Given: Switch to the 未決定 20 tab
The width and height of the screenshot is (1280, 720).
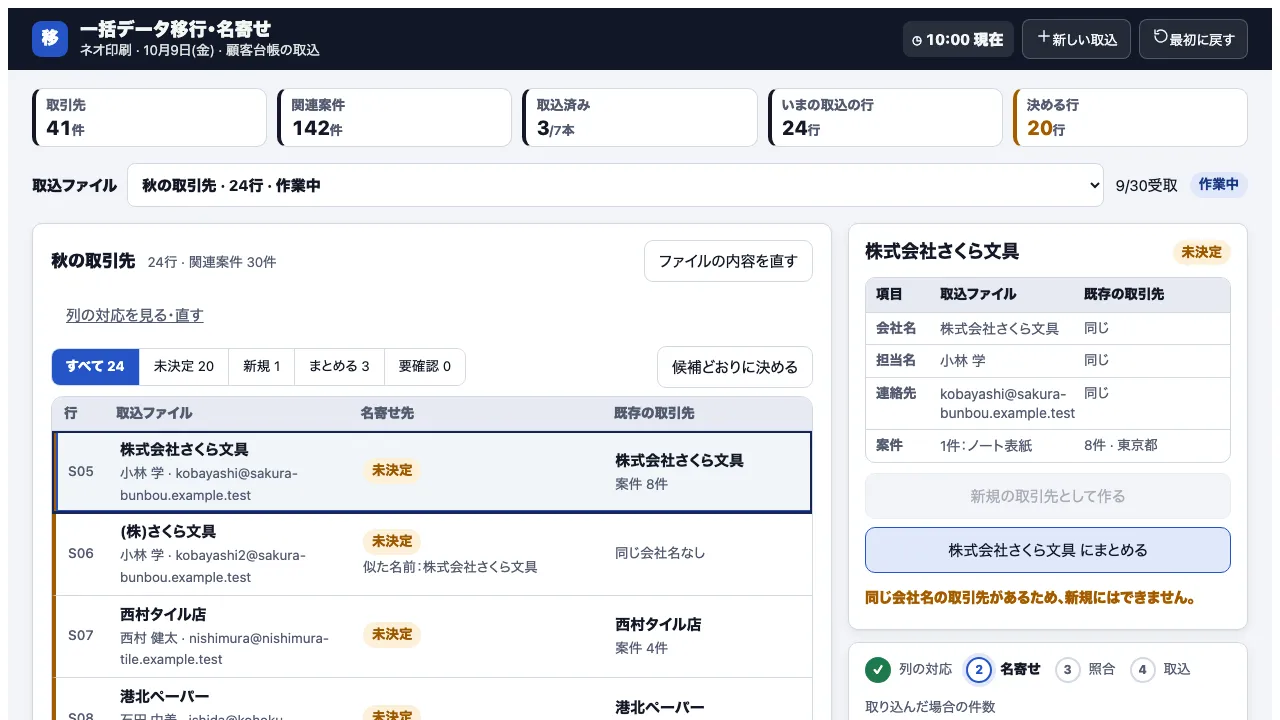Looking at the screenshot, I should (184, 366).
